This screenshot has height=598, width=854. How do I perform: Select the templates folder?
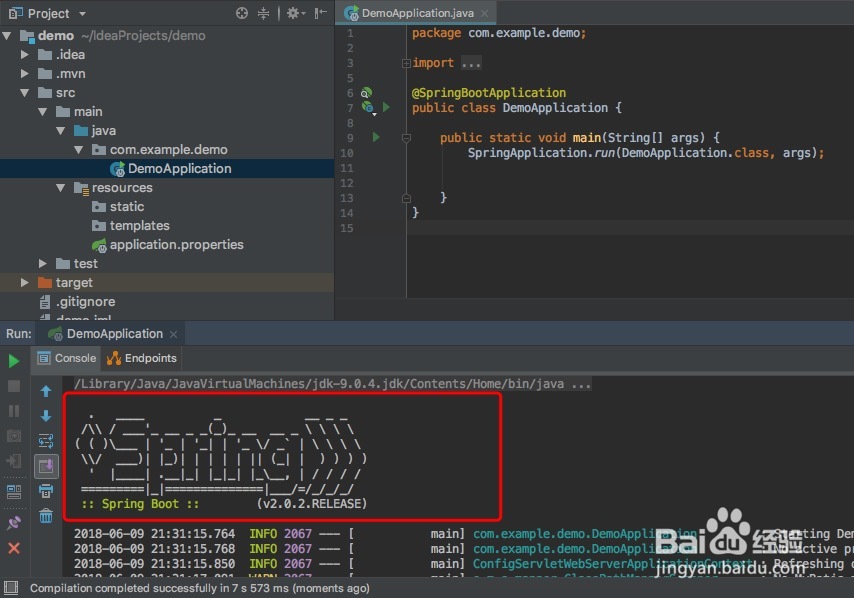pyautogui.click(x=131, y=225)
